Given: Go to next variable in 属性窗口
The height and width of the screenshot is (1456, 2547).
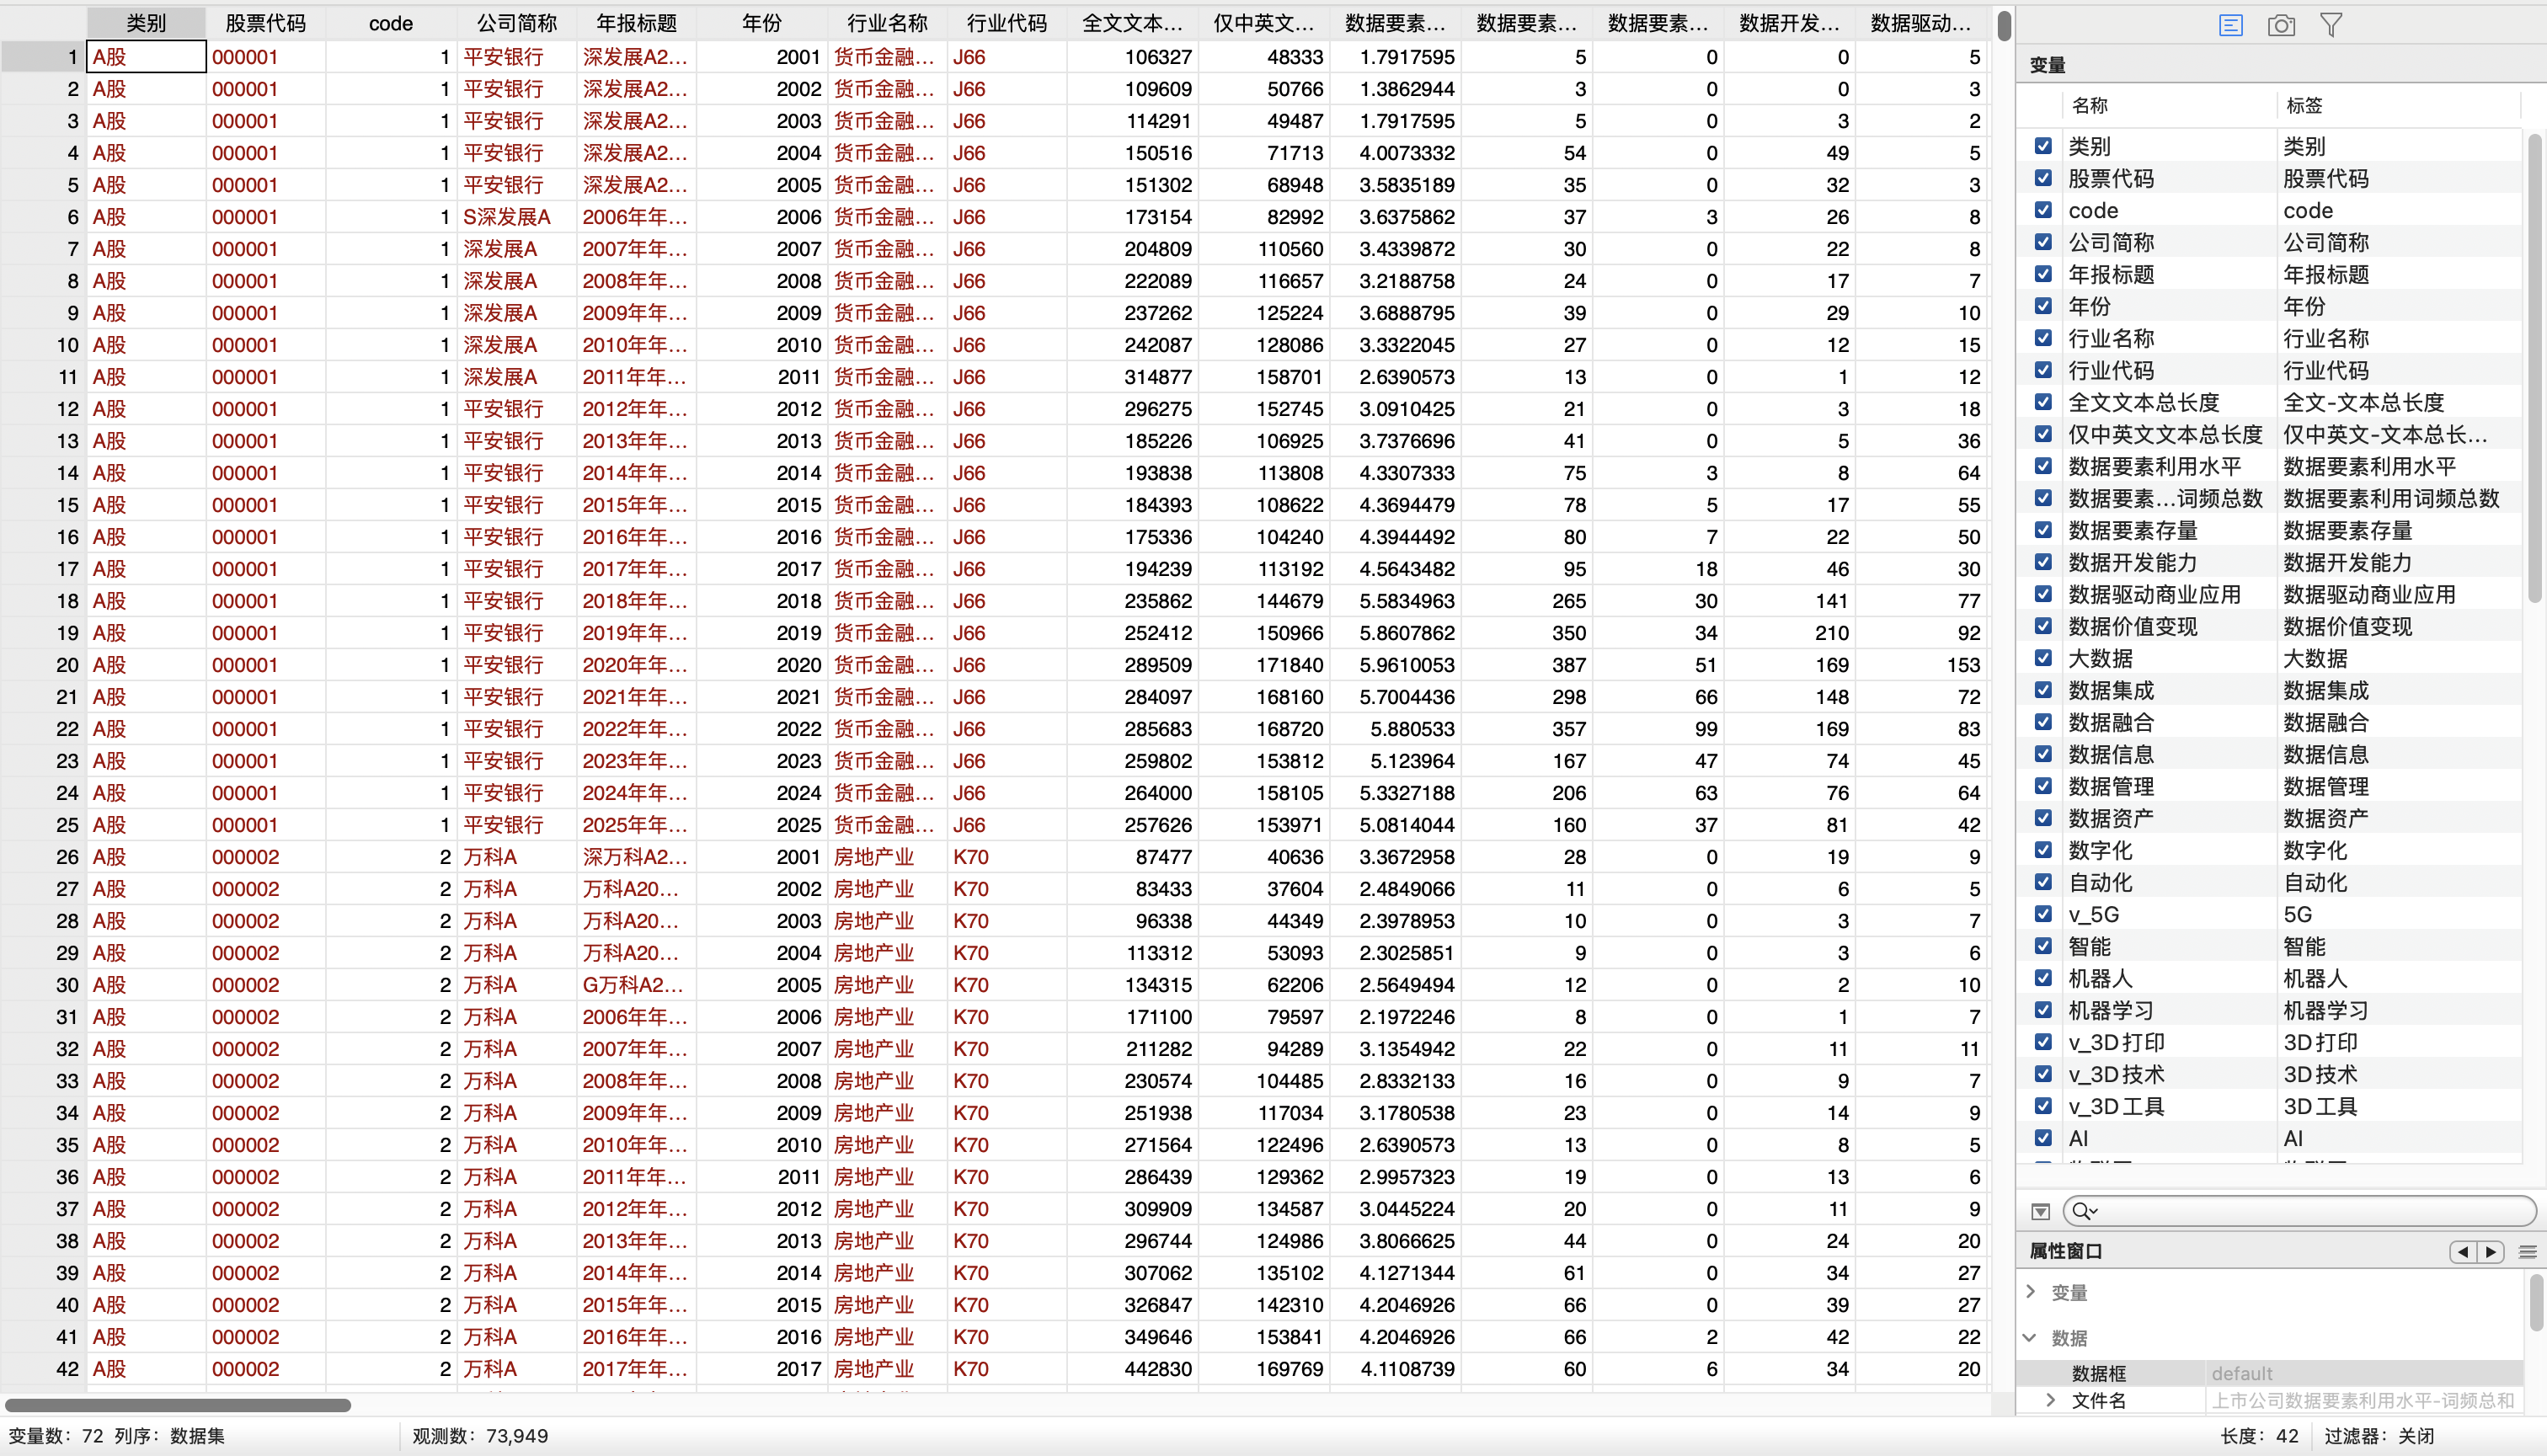Looking at the screenshot, I should 2490,1251.
